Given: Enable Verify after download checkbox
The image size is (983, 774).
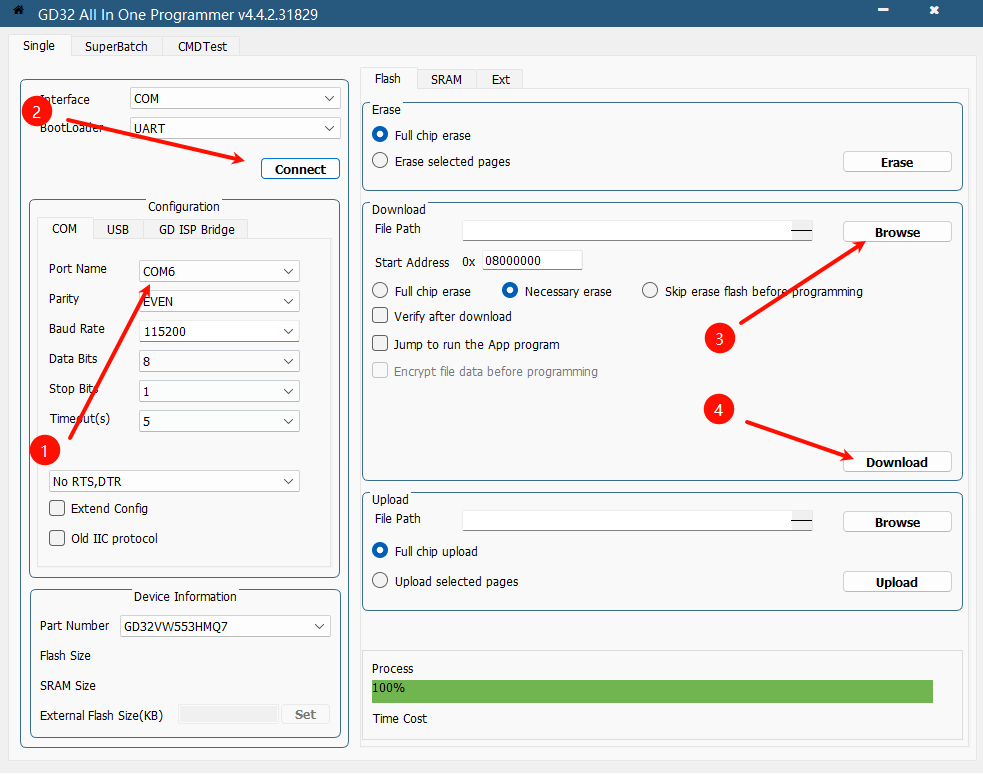Looking at the screenshot, I should coord(380,316).
